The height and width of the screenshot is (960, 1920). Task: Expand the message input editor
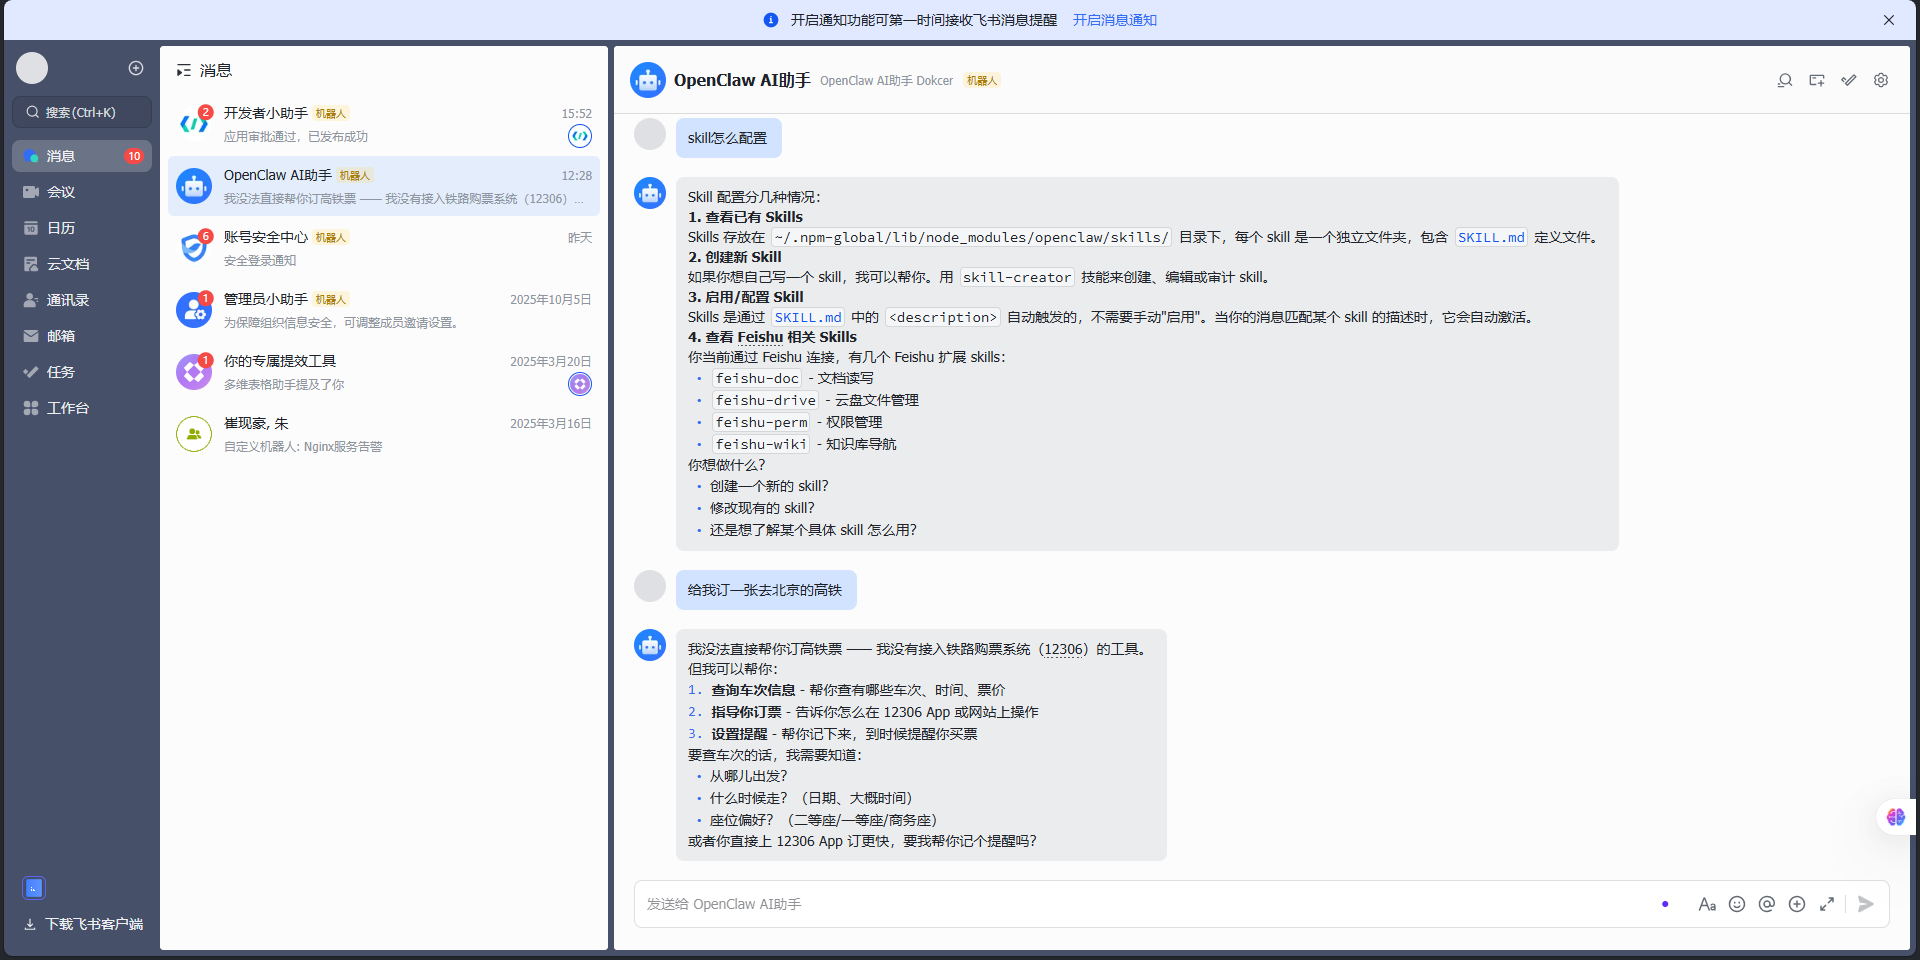click(x=1827, y=904)
